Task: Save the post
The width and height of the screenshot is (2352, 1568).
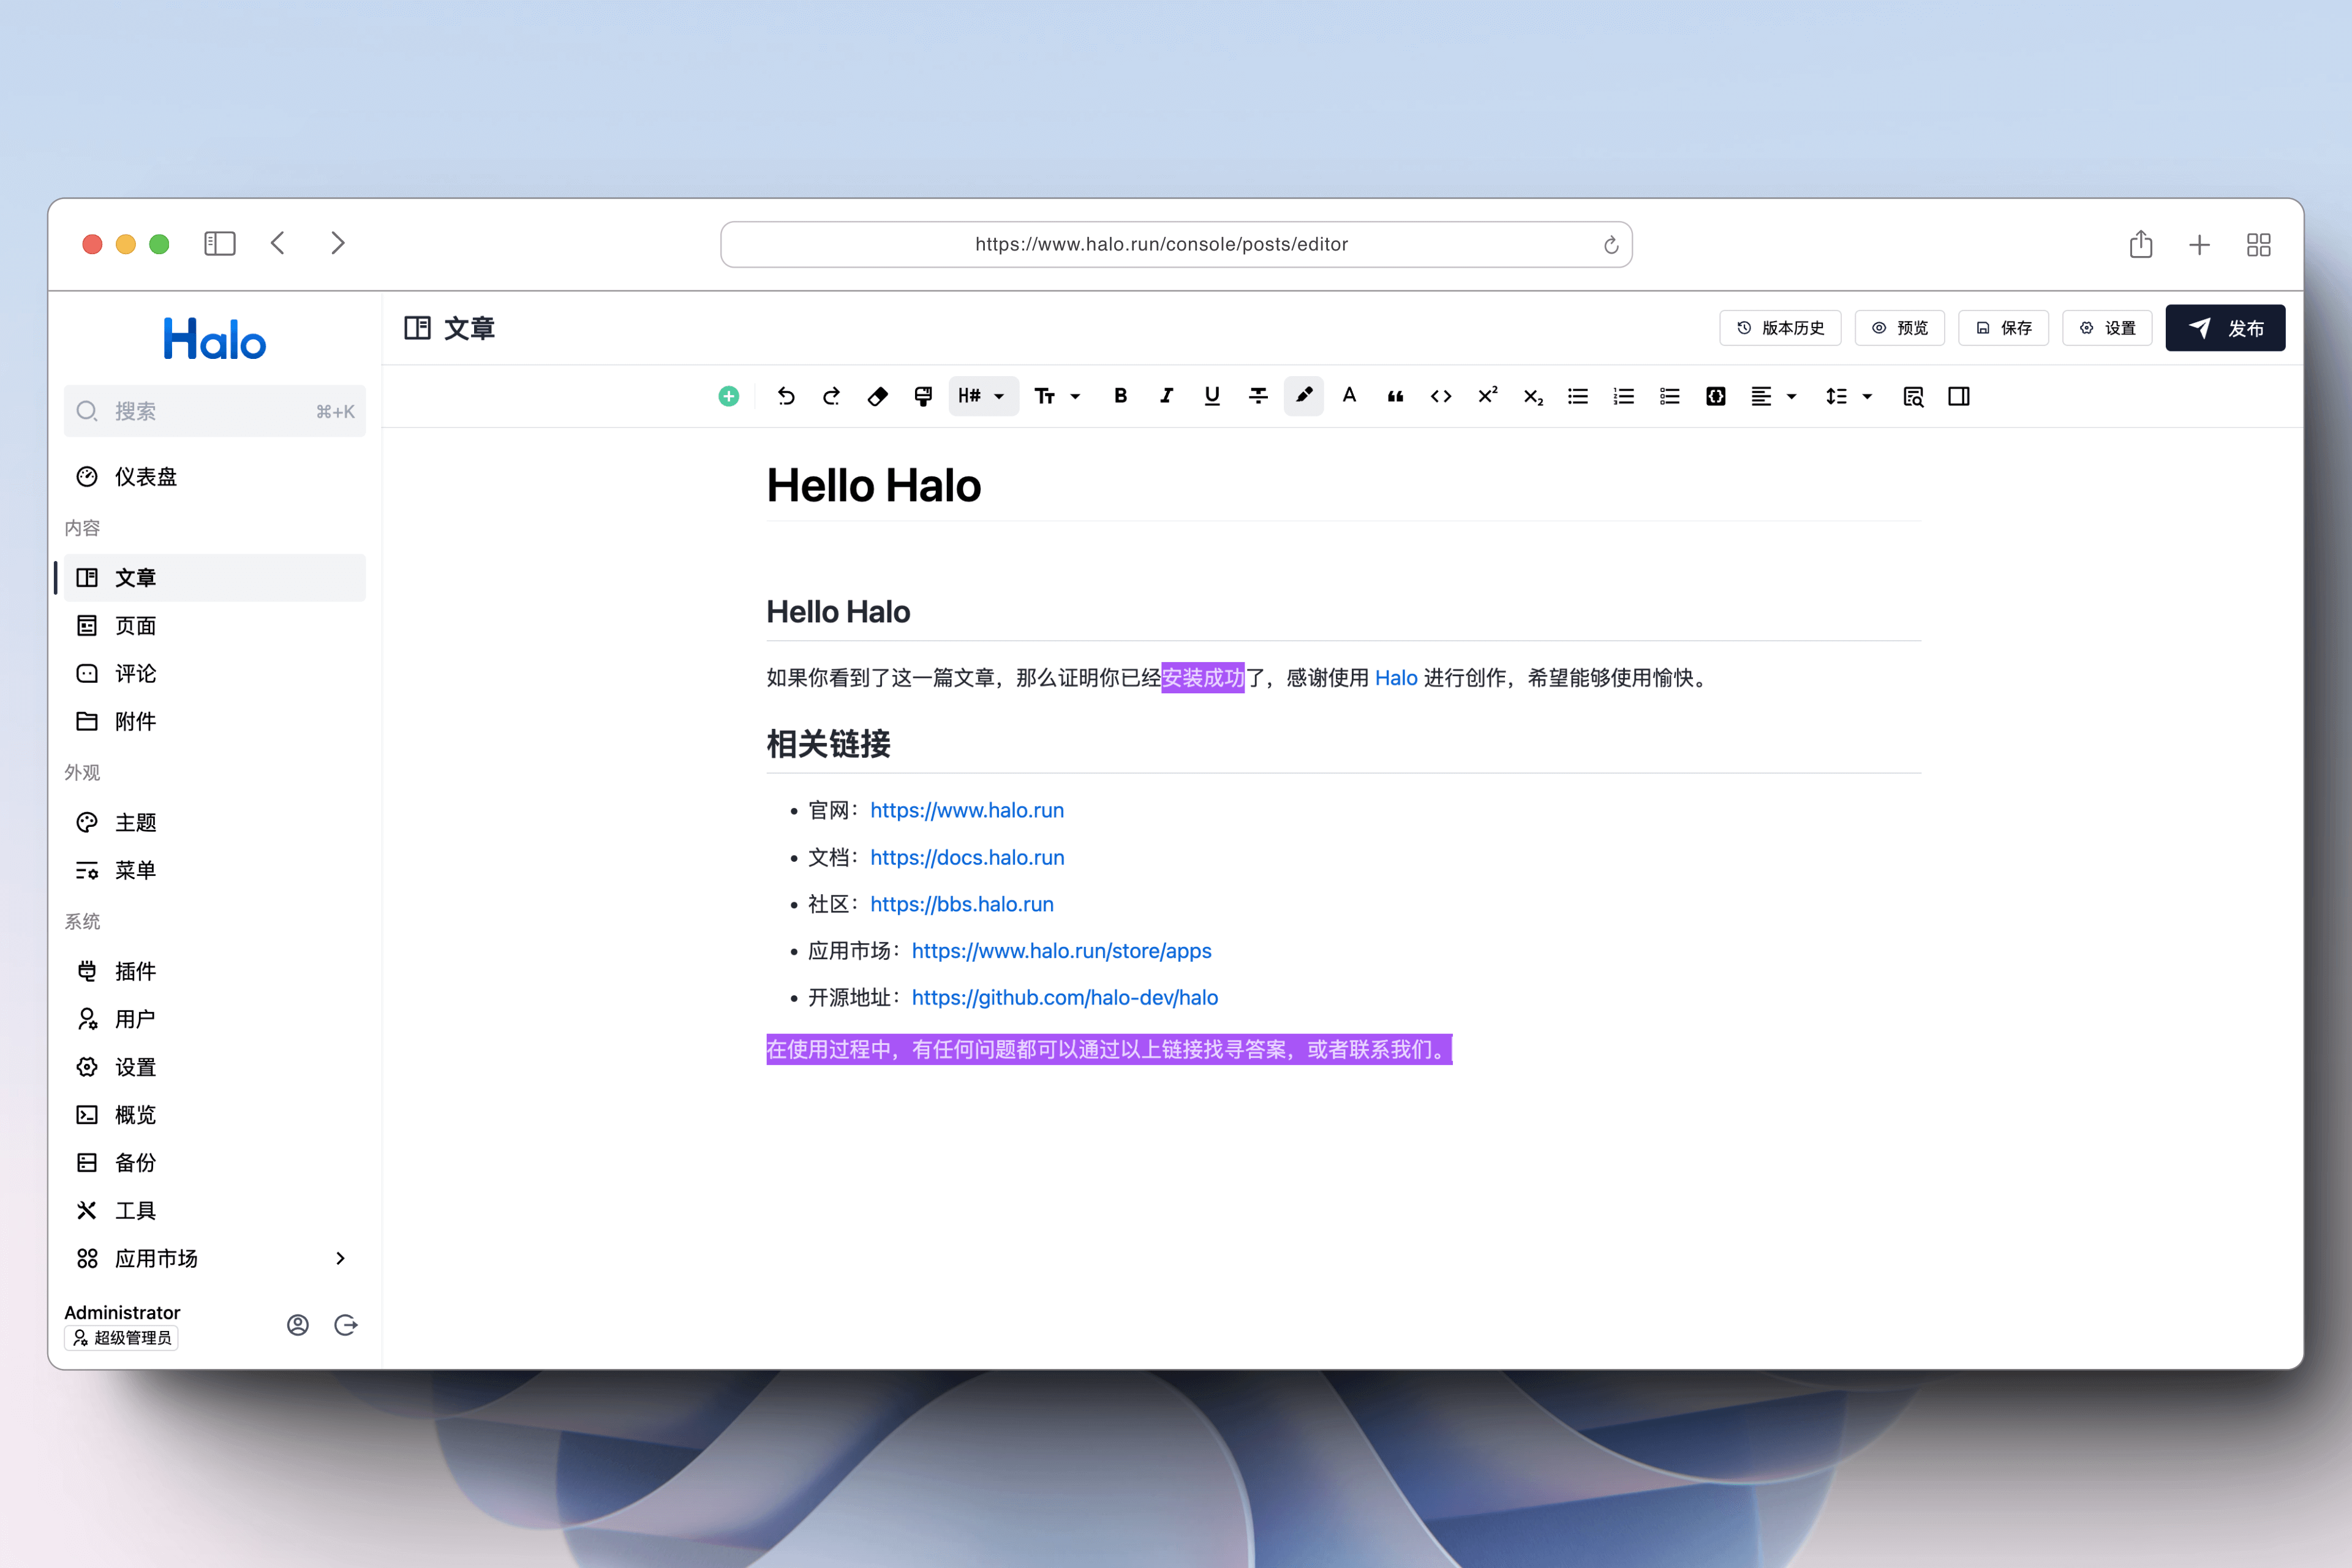Action: click(2003, 328)
